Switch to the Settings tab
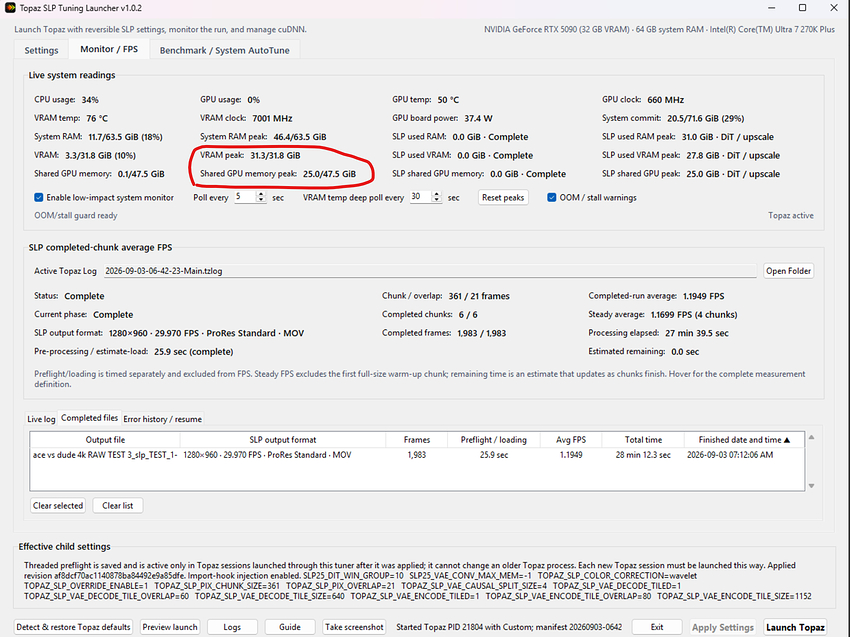 41,50
